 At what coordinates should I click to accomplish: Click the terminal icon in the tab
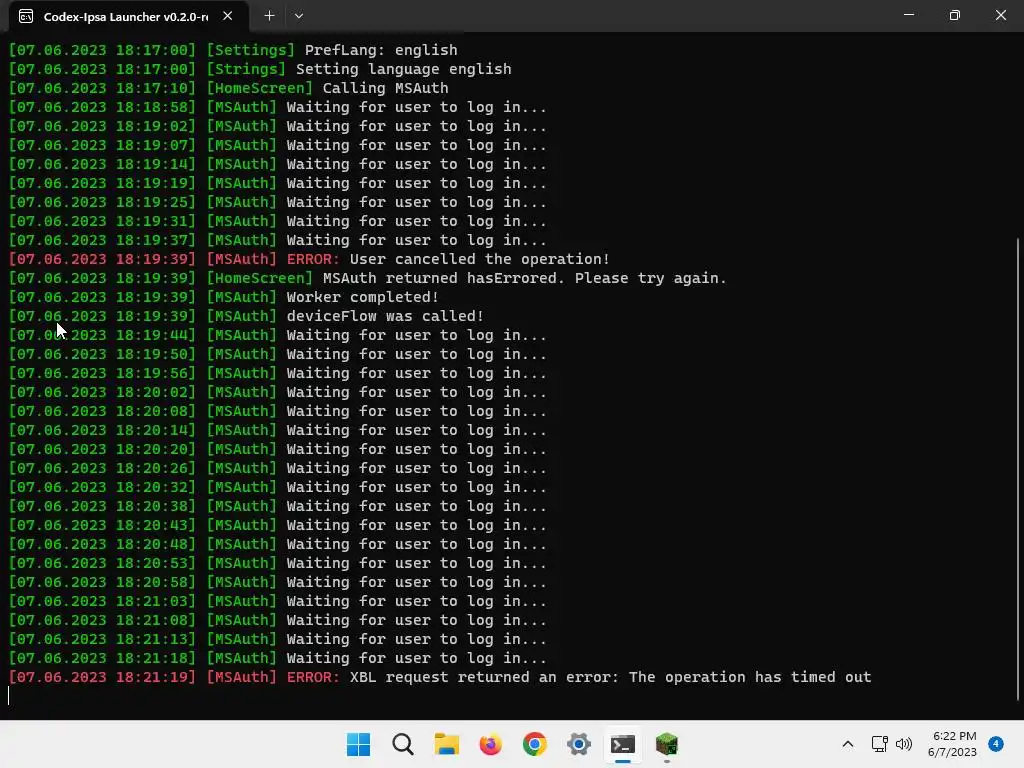coord(26,16)
